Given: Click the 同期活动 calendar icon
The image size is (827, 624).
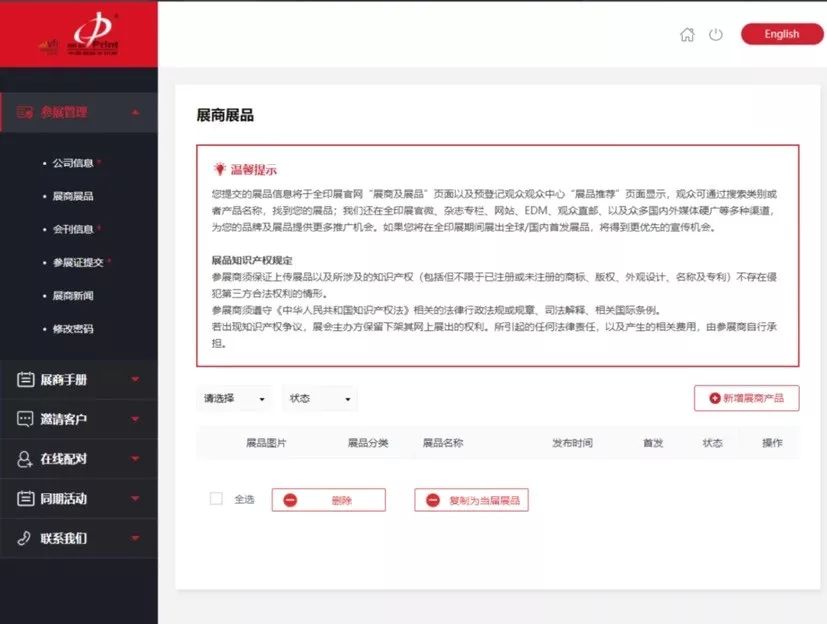Looking at the screenshot, I should coord(25,498).
